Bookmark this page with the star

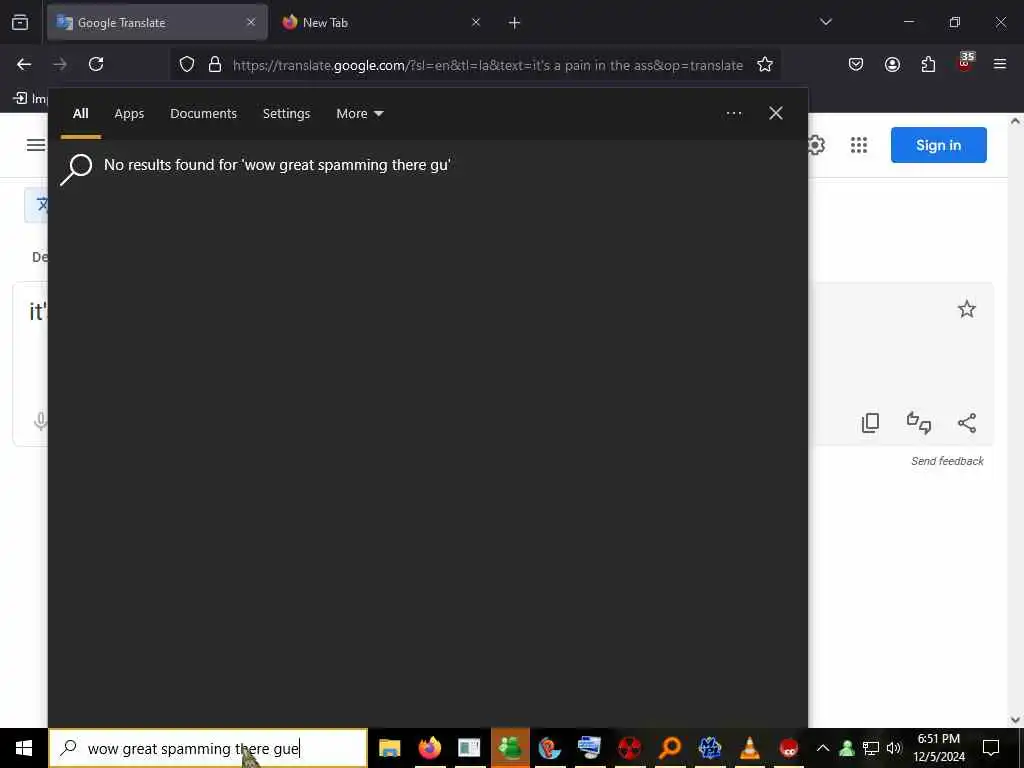click(765, 65)
